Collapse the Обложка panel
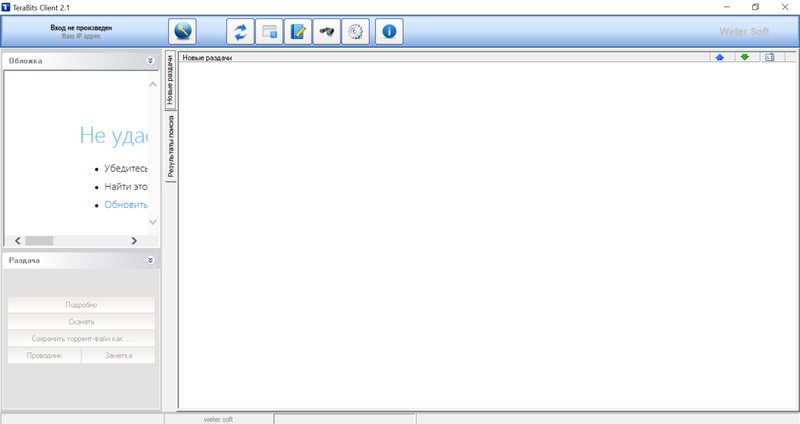The image size is (800, 424). pos(150,61)
